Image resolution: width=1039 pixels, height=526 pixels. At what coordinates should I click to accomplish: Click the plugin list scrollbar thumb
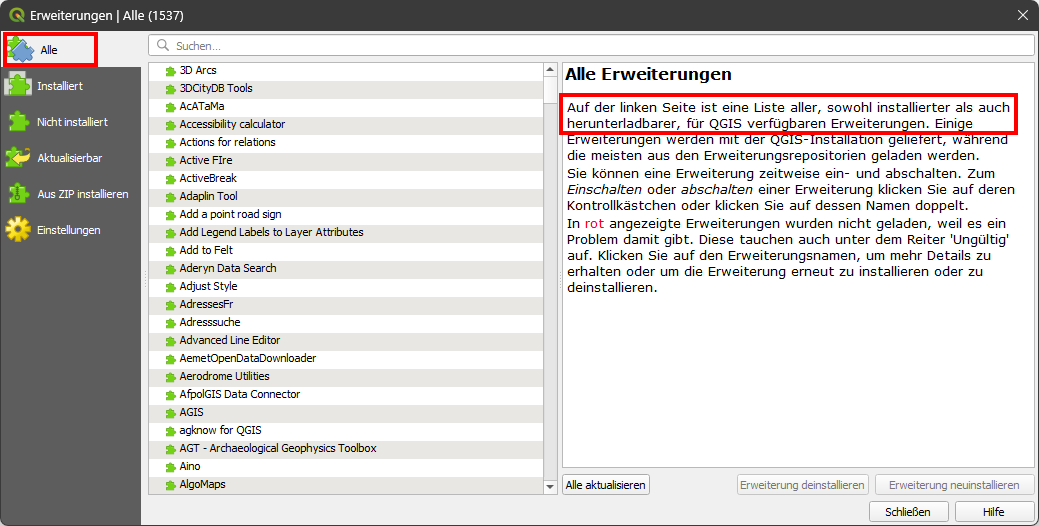[x=550, y=90]
